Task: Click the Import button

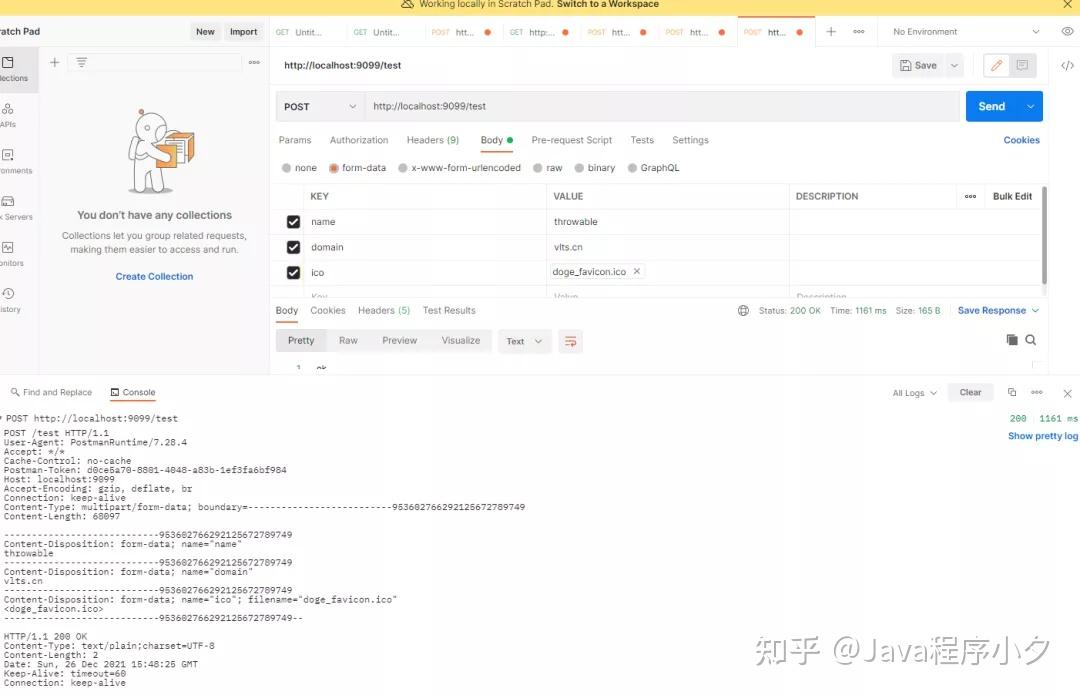Action: (x=243, y=32)
